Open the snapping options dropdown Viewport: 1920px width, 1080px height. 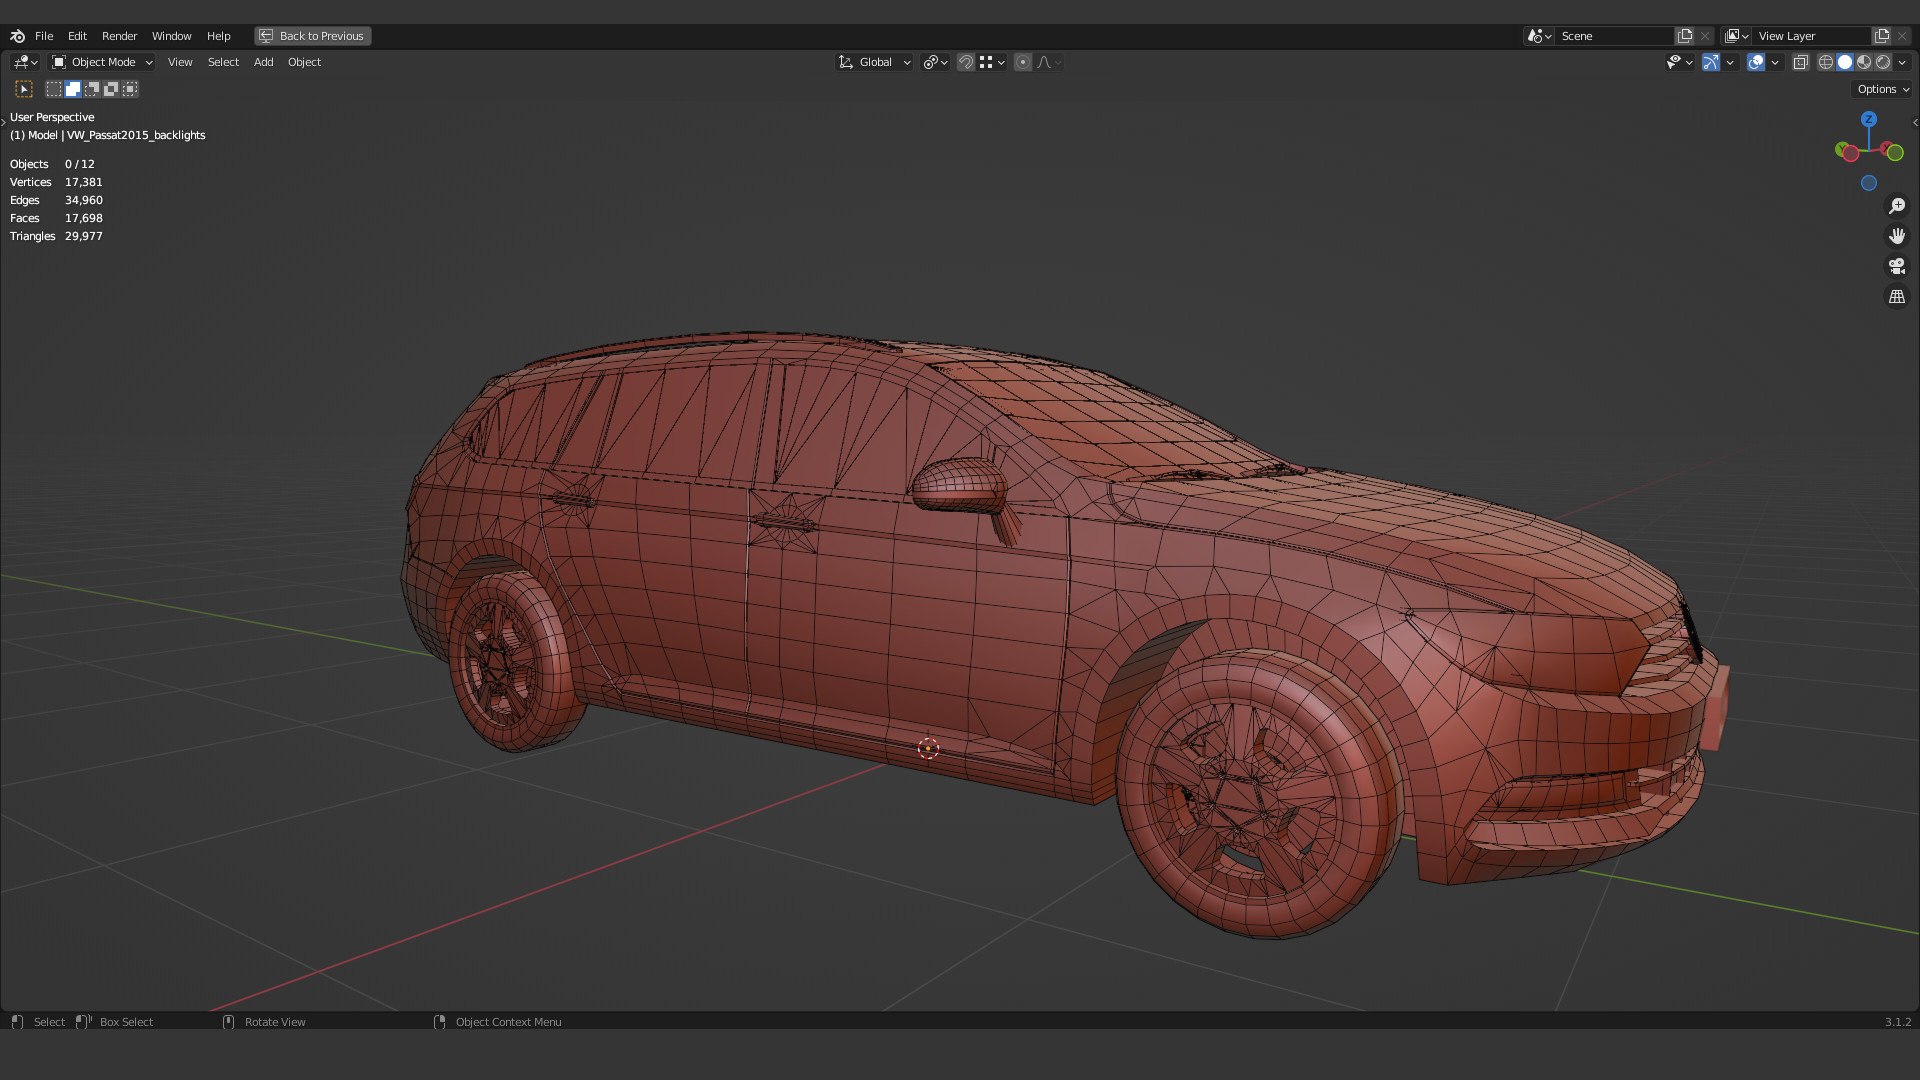click(992, 62)
